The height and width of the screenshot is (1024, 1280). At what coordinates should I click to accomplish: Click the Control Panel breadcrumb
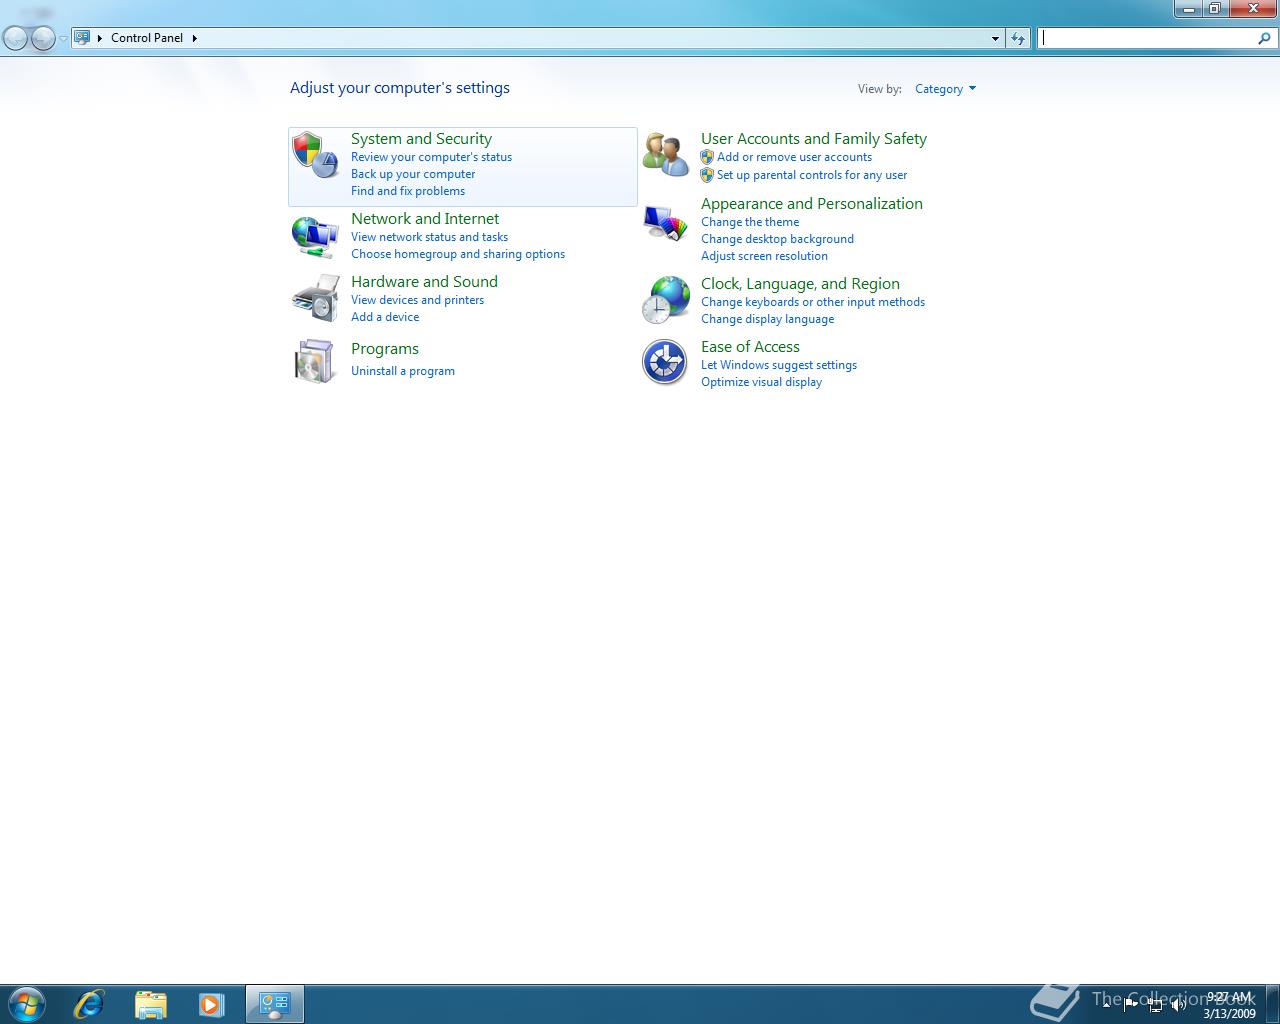click(147, 38)
